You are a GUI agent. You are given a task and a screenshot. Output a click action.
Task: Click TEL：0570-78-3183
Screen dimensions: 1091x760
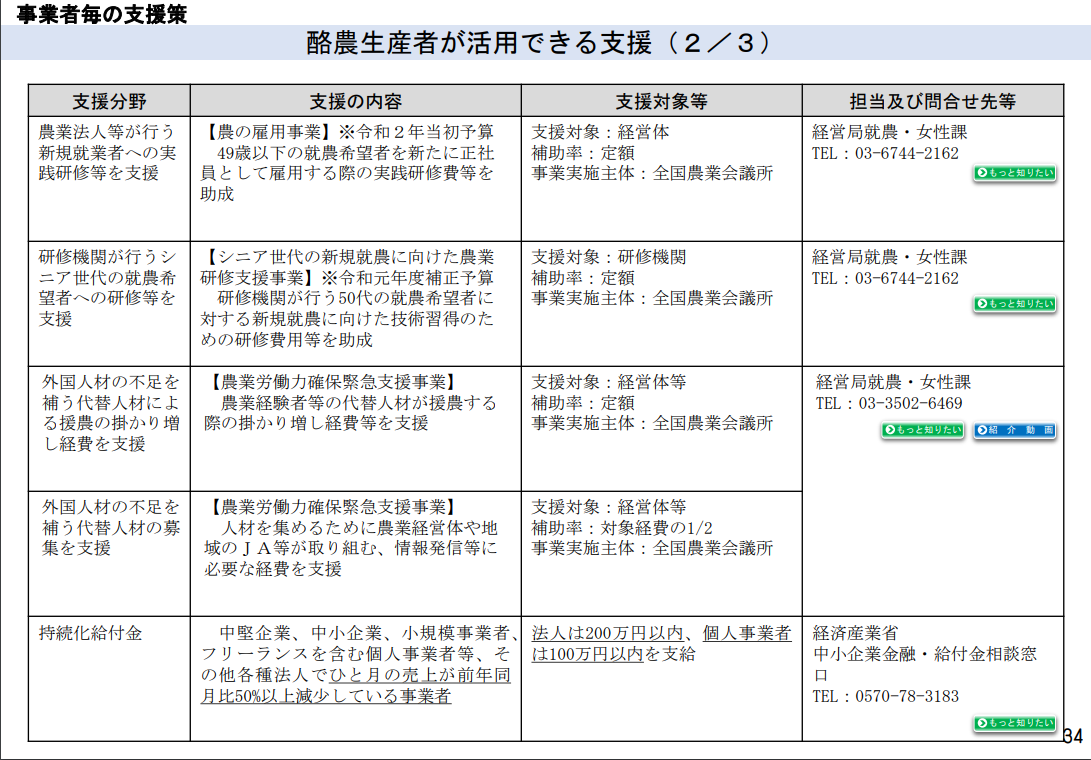click(885, 696)
